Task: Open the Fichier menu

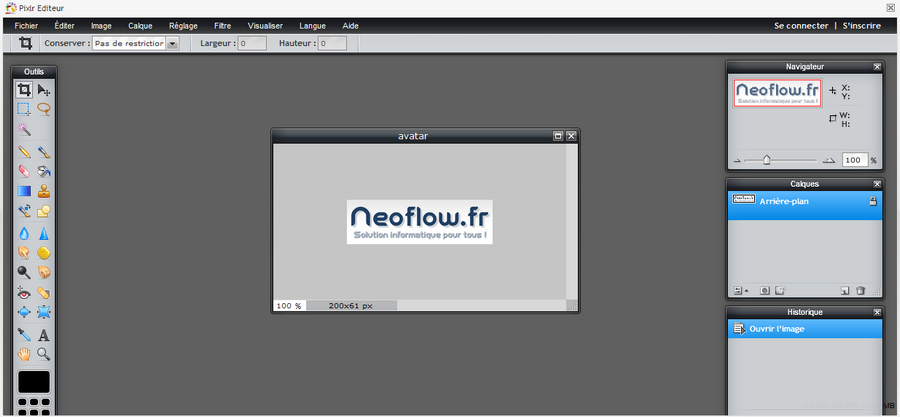Action: coord(26,26)
